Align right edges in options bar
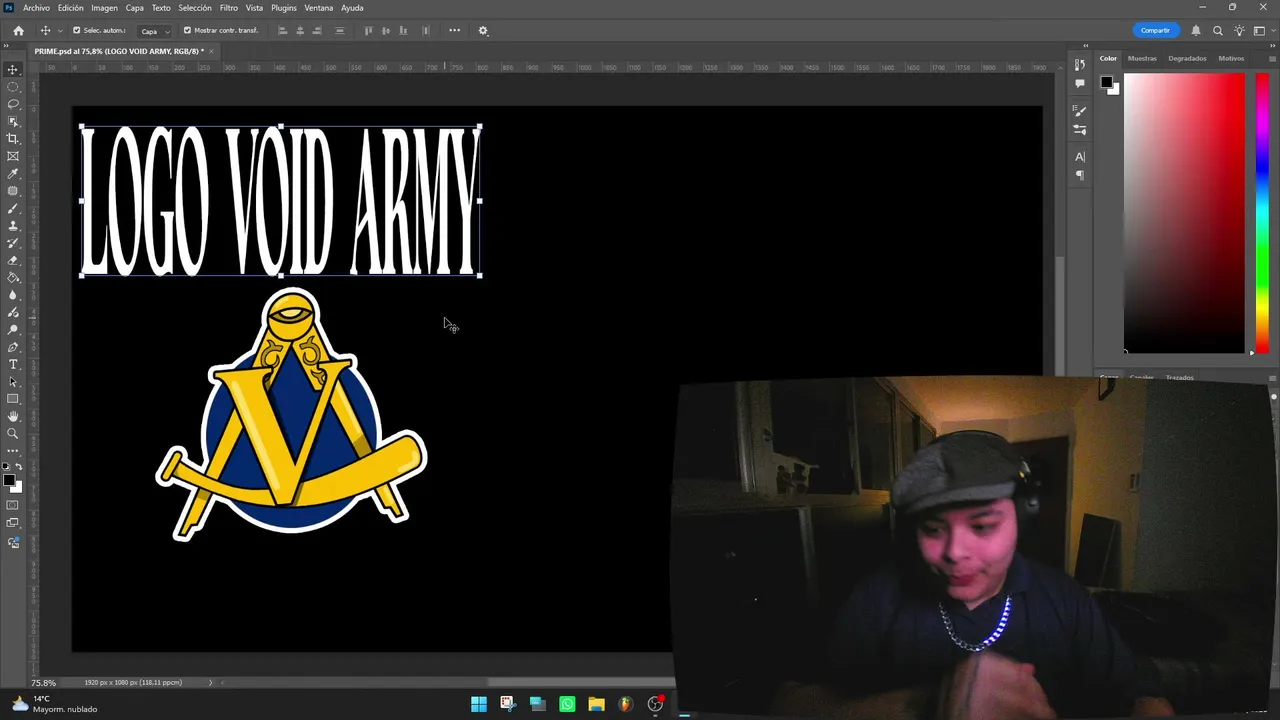 point(318,31)
